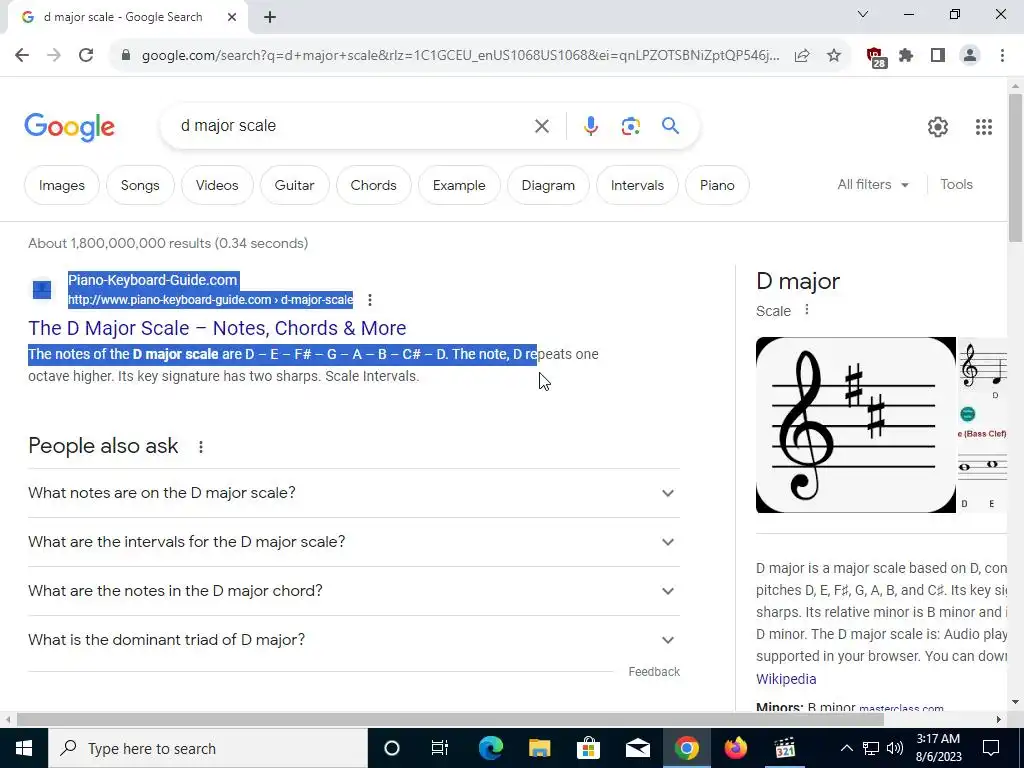Filter results by Images
This screenshot has height=768, width=1024.
61,185
